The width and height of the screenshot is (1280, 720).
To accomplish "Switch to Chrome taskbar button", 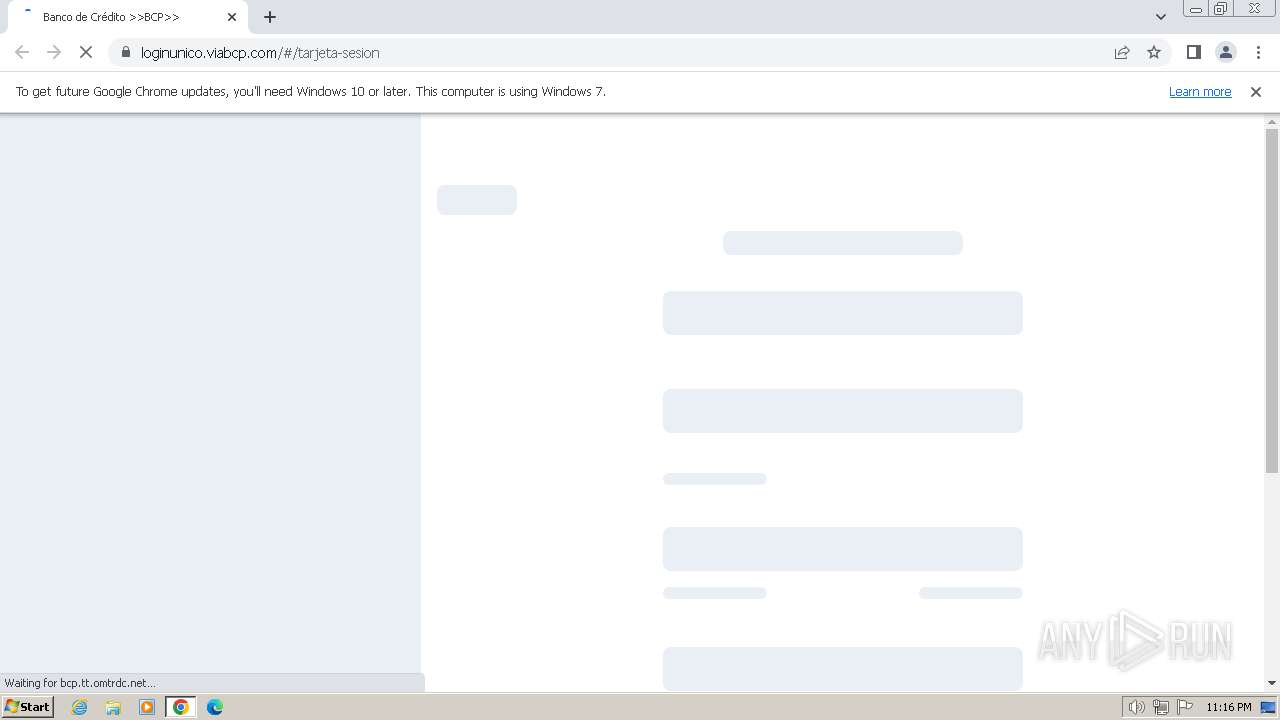I will pos(181,707).
